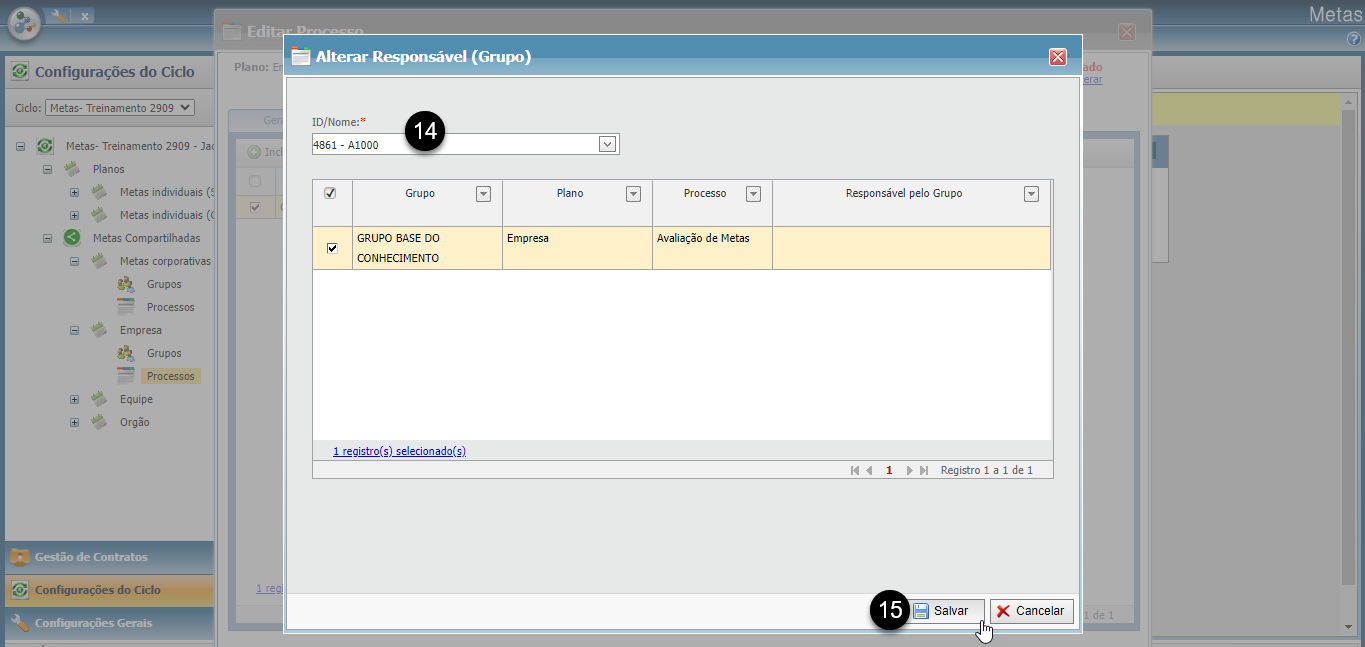Screen dimensions: 1365x647
Task: Expand the Equipe tree node
Action: click(74, 399)
